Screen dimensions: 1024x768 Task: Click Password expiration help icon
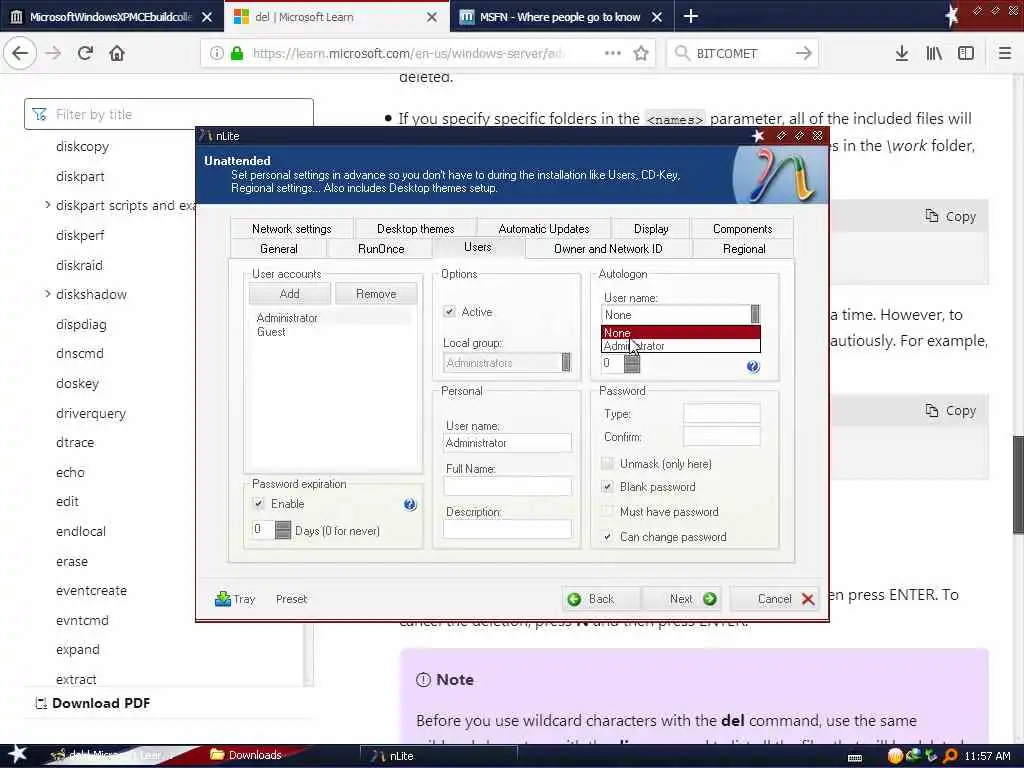pyautogui.click(x=410, y=504)
